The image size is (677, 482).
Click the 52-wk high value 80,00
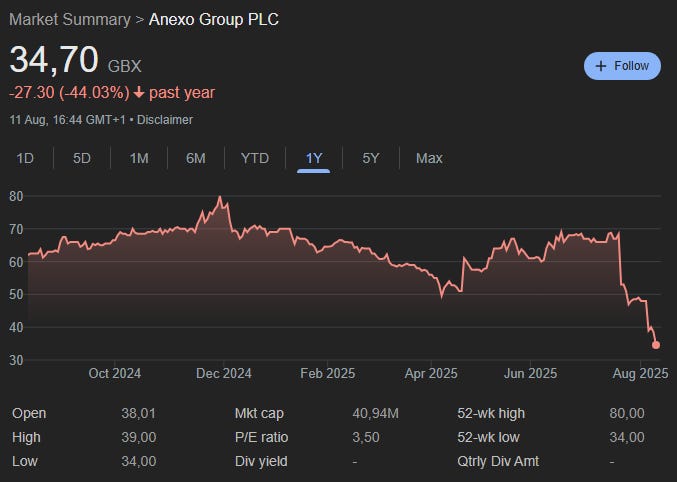click(627, 413)
